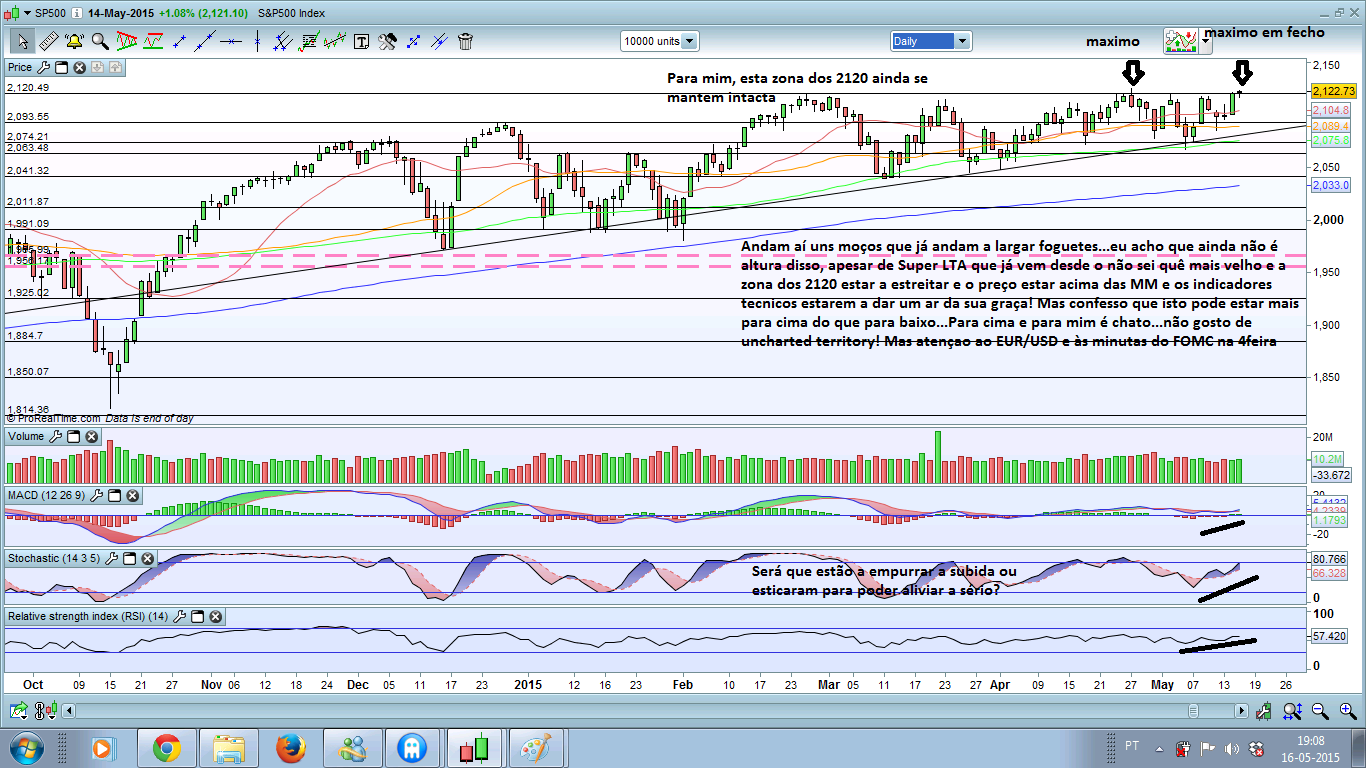Viewport: 1366px width, 768px height.
Task: Click the candlestick chart style icon at top-left
Action: point(13,14)
